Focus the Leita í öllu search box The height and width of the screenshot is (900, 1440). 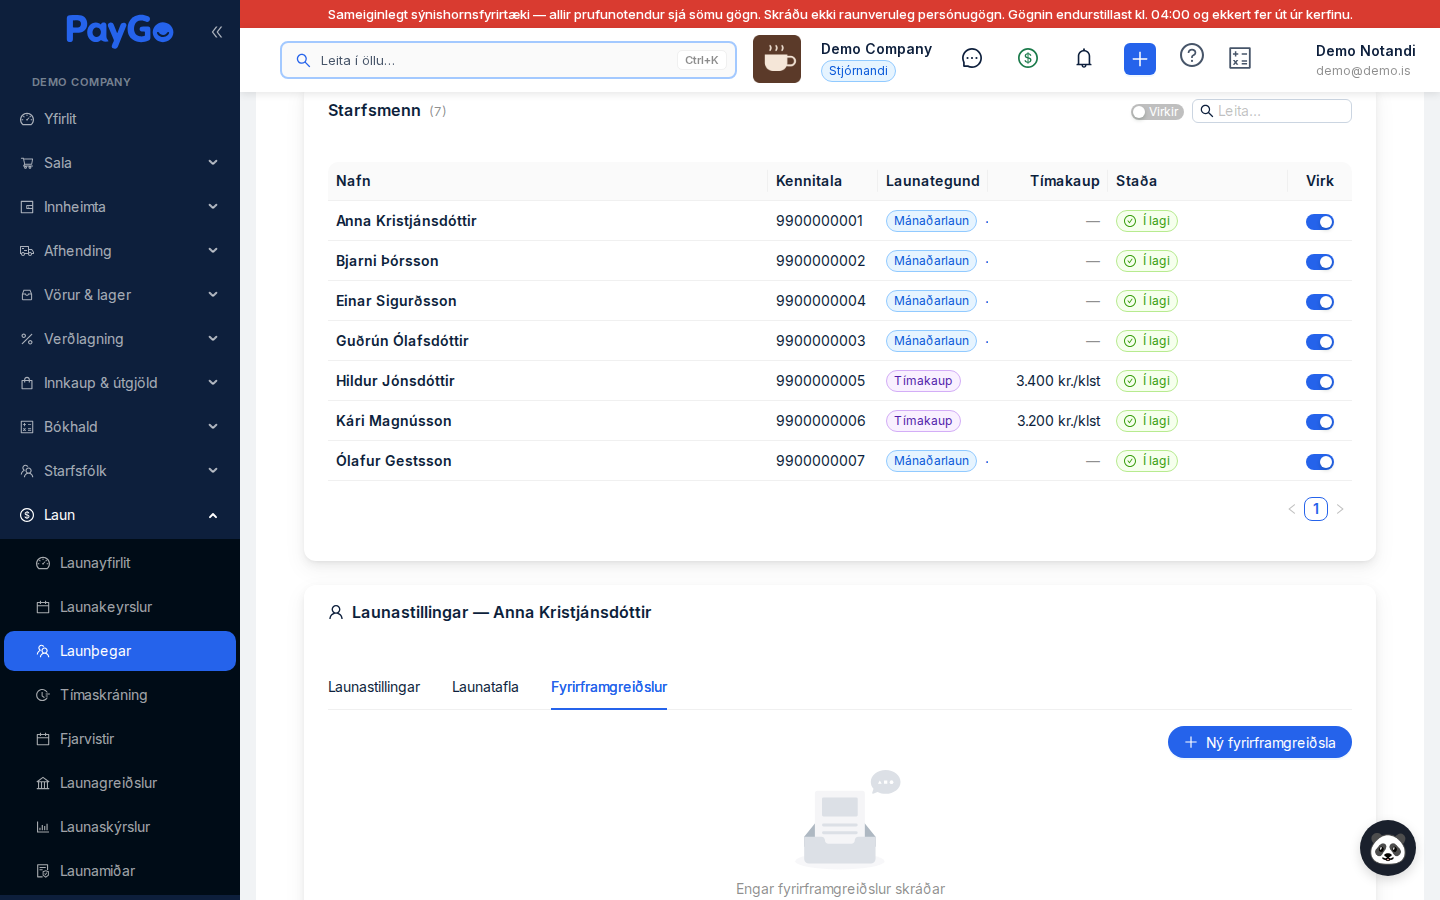pyautogui.click(x=508, y=60)
